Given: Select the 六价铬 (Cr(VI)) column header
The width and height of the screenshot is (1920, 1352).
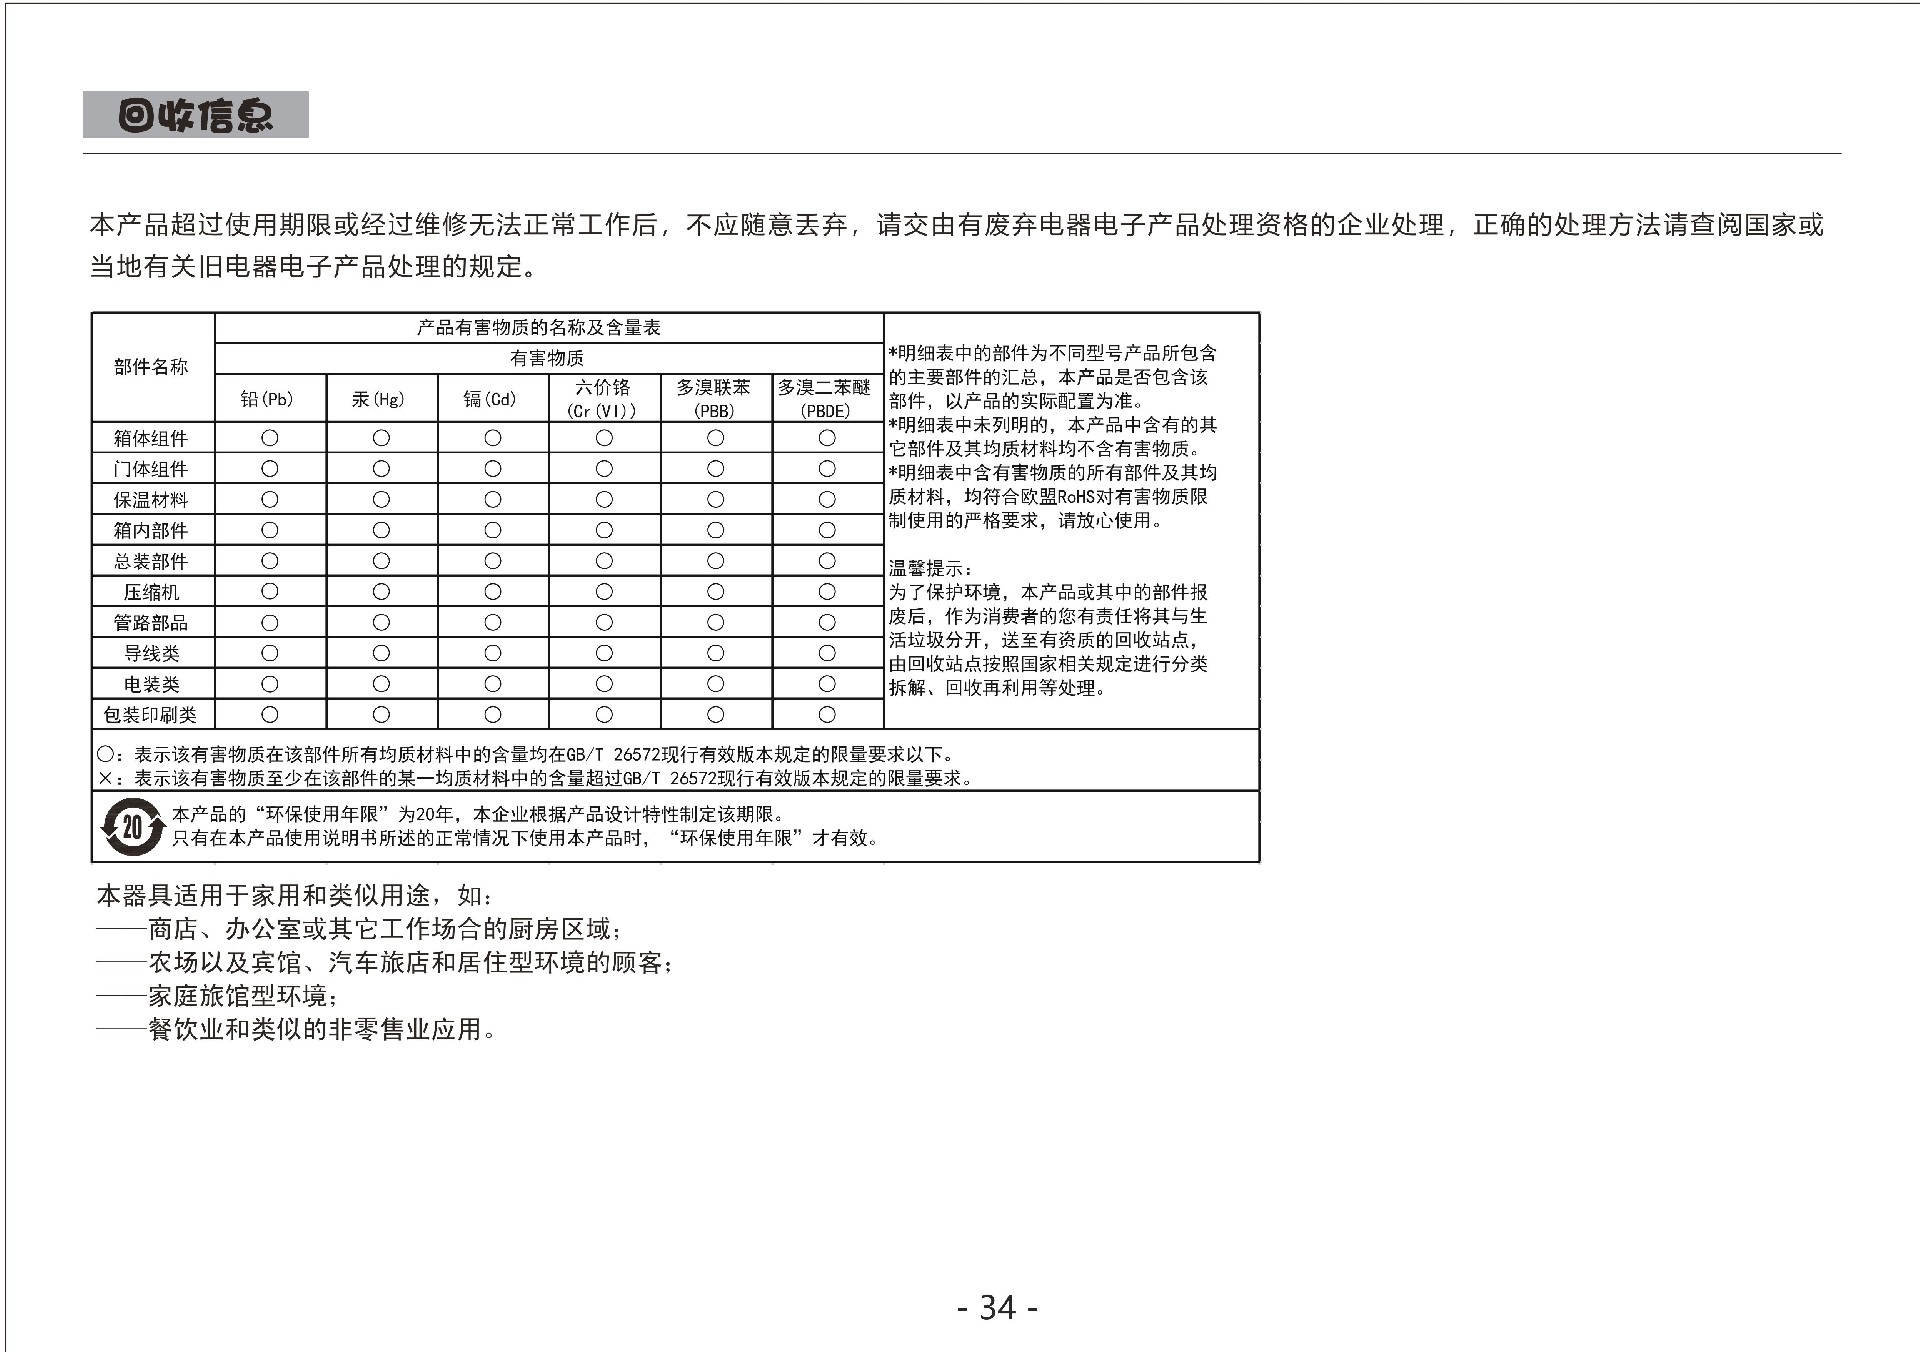Looking at the screenshot, I should pos(603,398).
